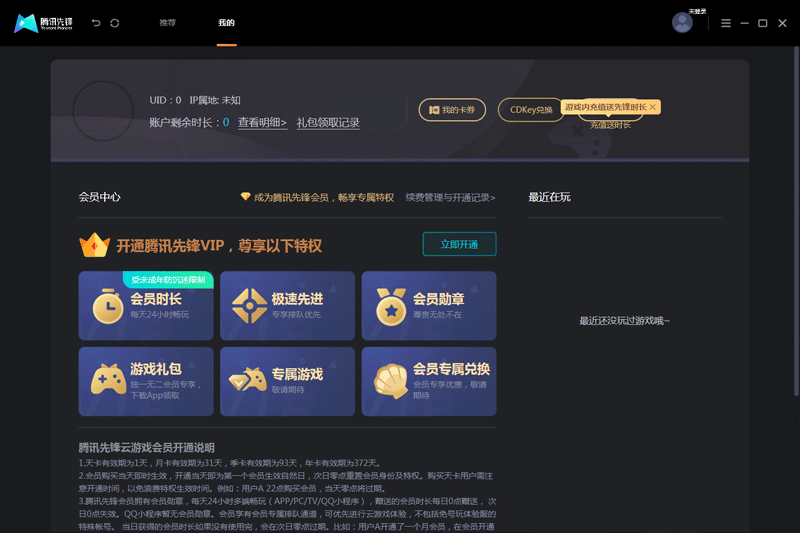Dismiss the 游戏内充值送先锋时长 tooltip
Image resolution: width=800 pixels, height=533 pixels.
click(653, 107)
